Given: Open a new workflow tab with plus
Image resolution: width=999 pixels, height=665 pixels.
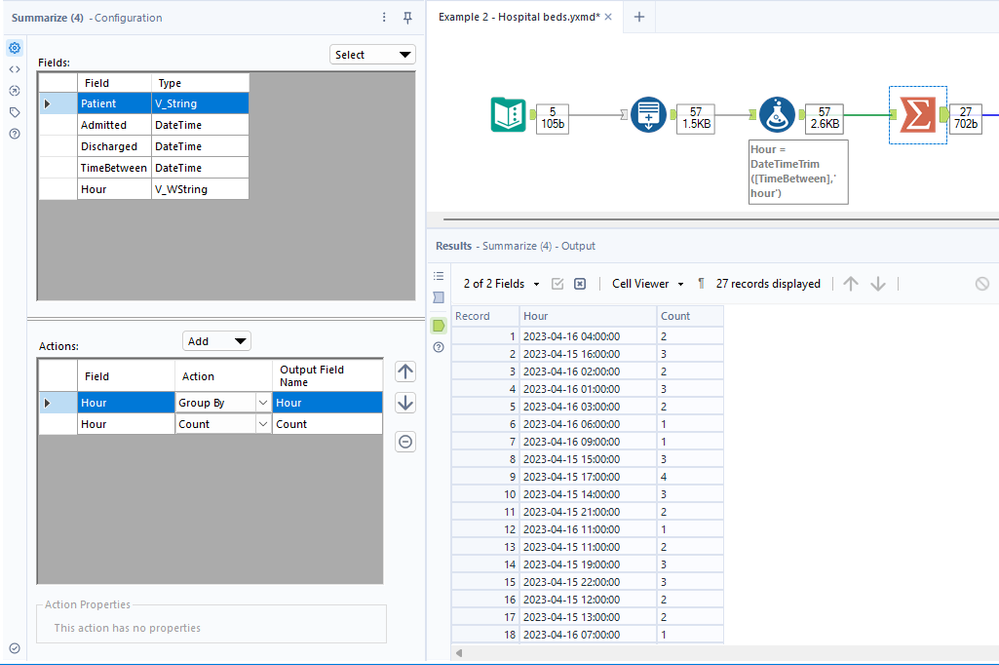Looking at the screenshot, I should pos(639,17).
